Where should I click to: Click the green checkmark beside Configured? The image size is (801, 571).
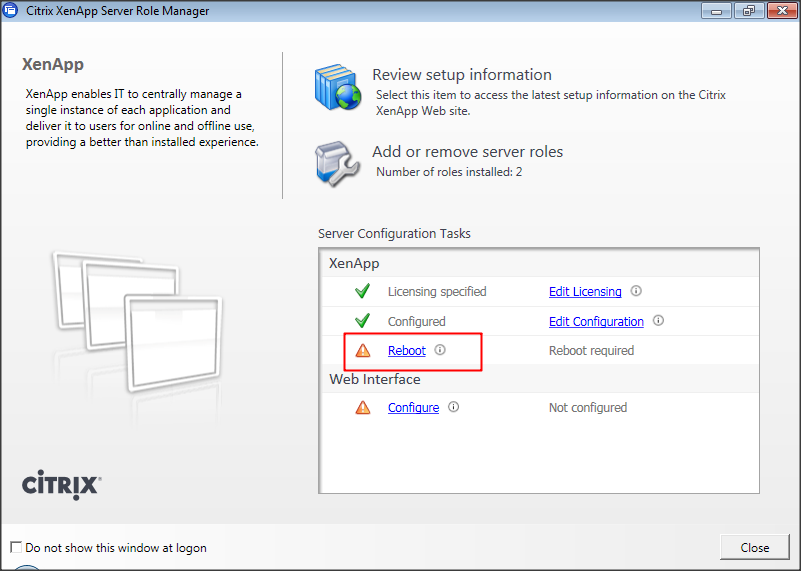coord(363,321)
